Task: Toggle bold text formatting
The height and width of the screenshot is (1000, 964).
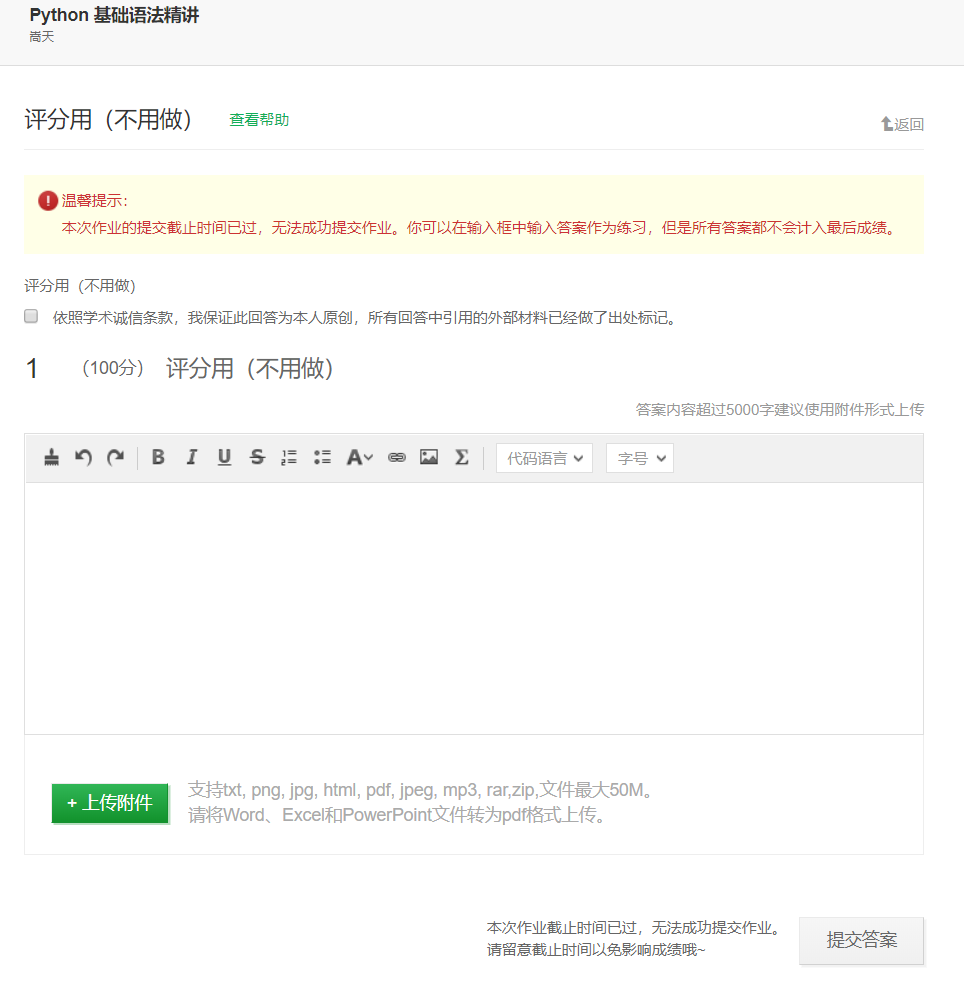Action: [x=158, y=458]
